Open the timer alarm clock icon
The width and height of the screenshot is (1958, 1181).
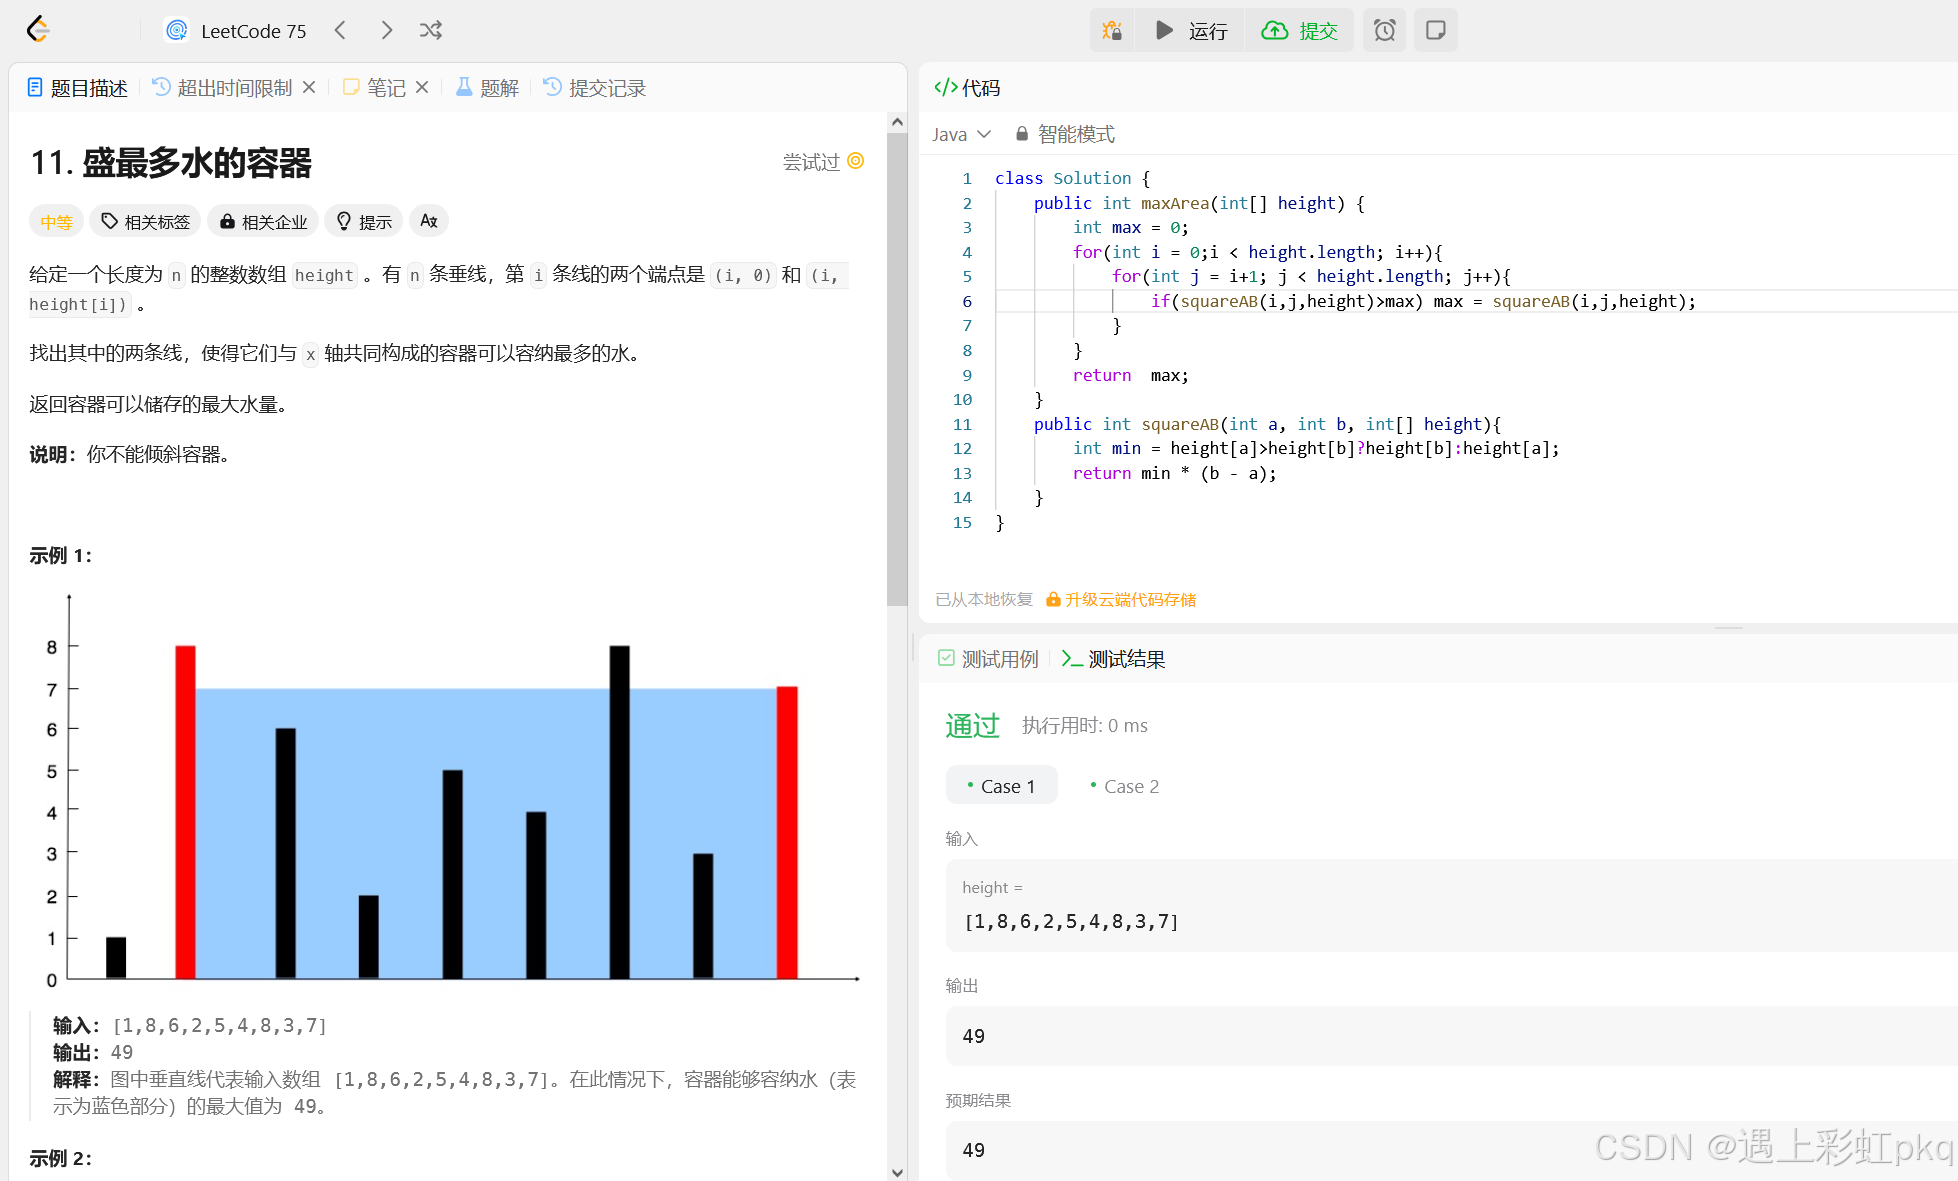(1384, 30)
